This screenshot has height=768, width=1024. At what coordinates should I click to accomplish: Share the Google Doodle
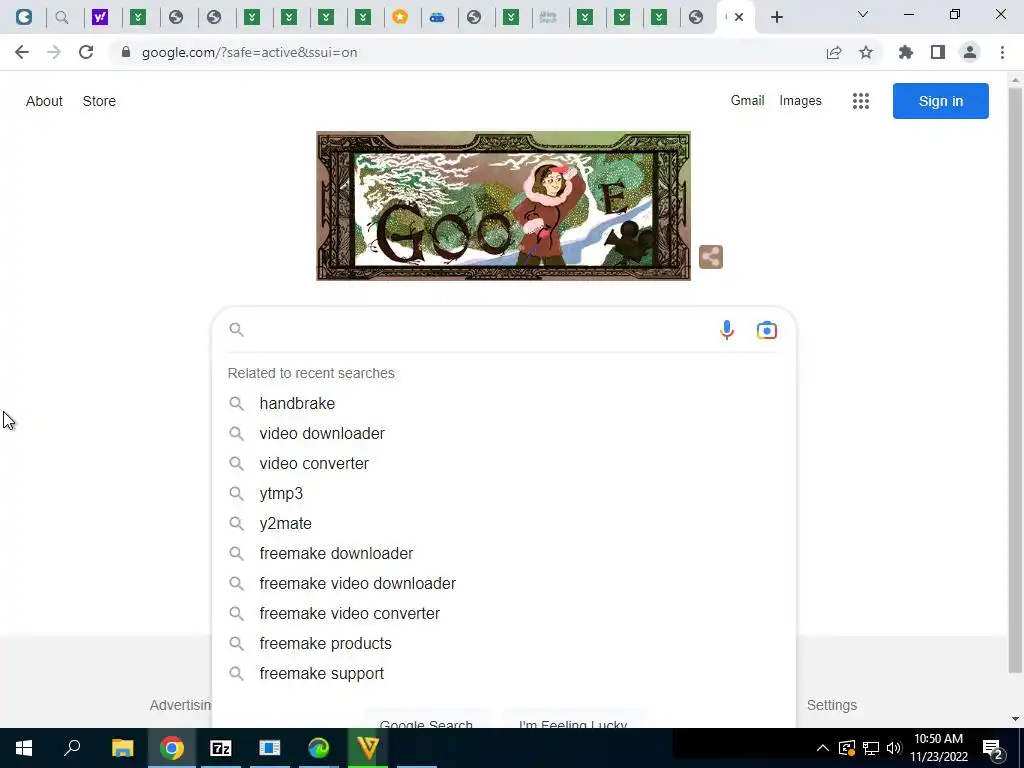click(x=711, y=257)
